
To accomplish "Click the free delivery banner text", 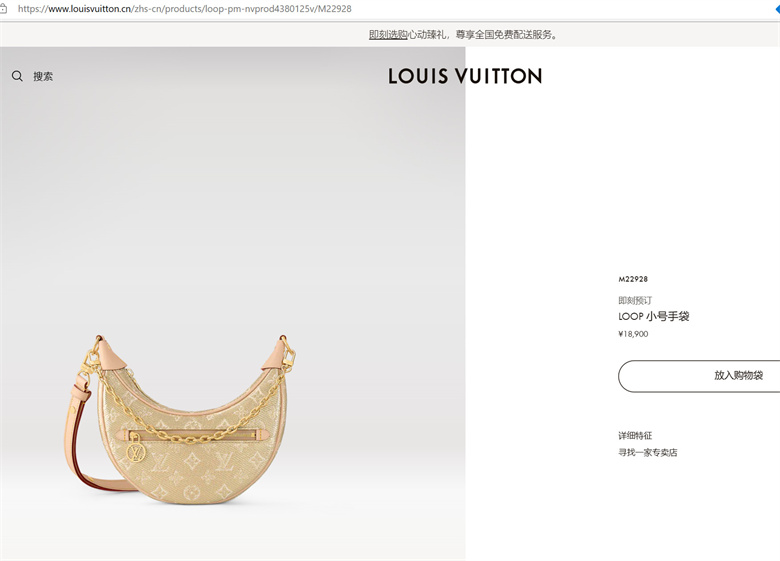I will (x=483, y=34).
